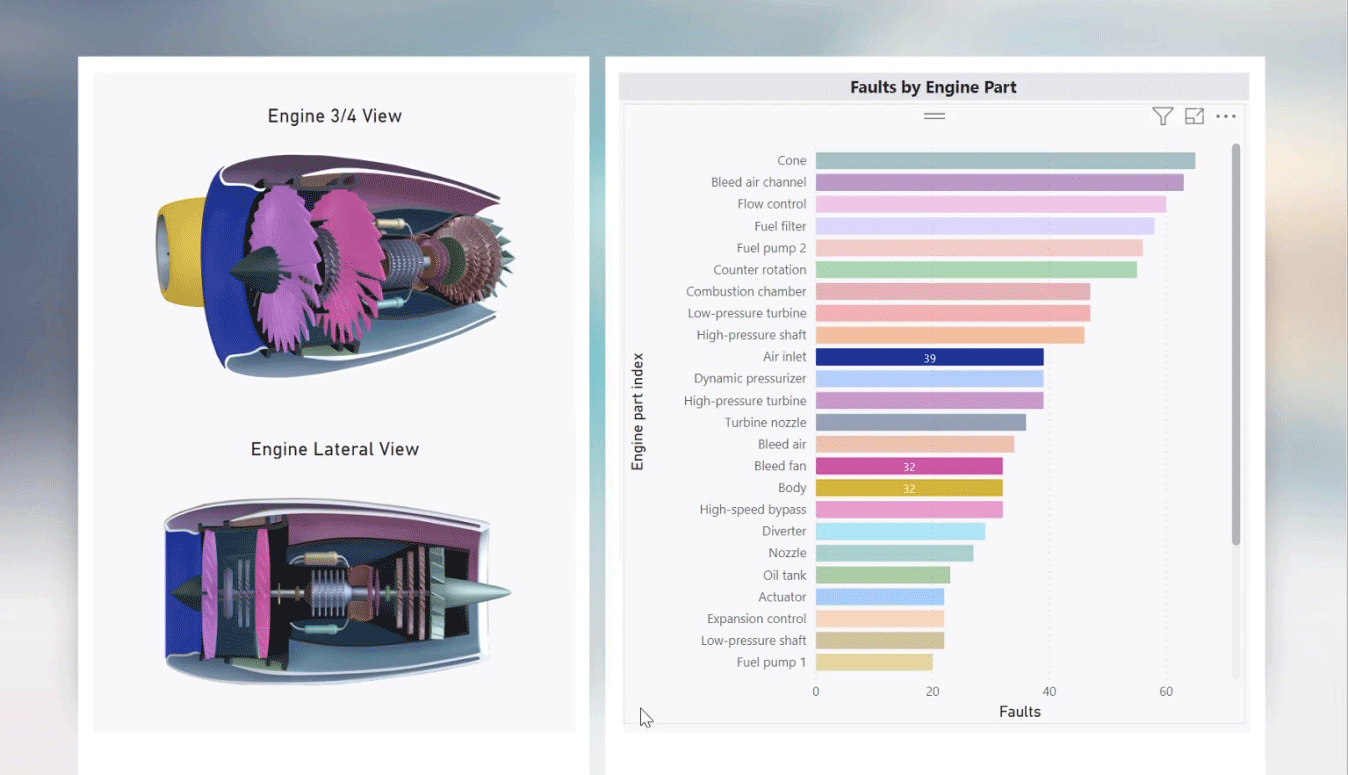The width and height of the screenshot is (1348, 775).
Task: Click the High-pressure shaft orange bar
Action: pos(949,335)
